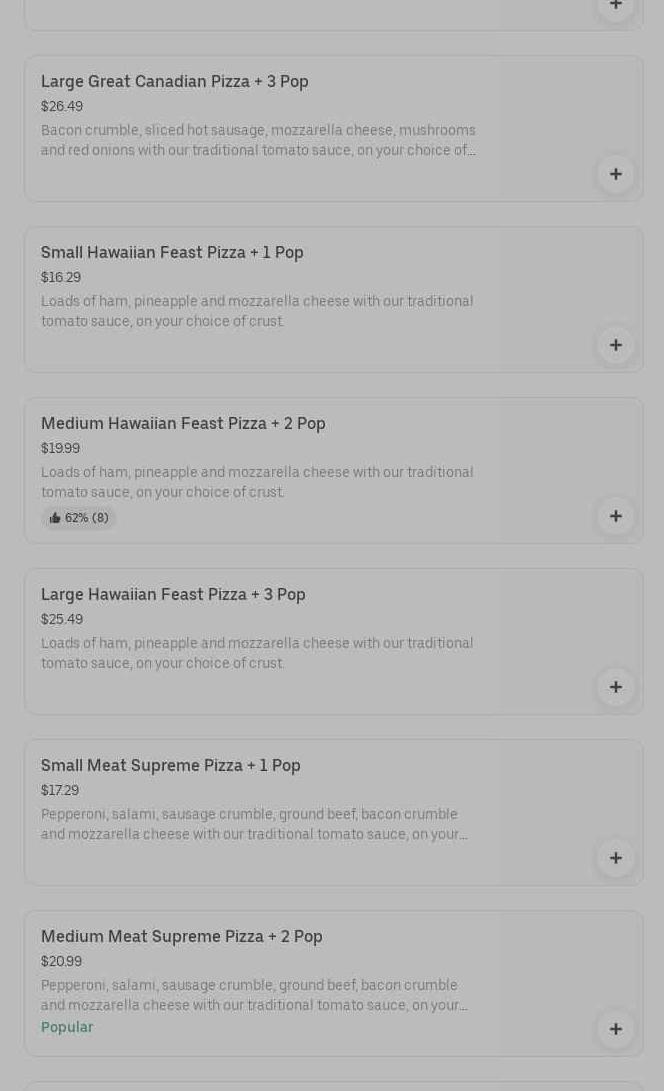The height and width of the screenshot is (1091, 664).
Task: Select Medium Meat Supreme Pizza + 2 Pop title
Action: pyautogui.click(x=182, y=937)
